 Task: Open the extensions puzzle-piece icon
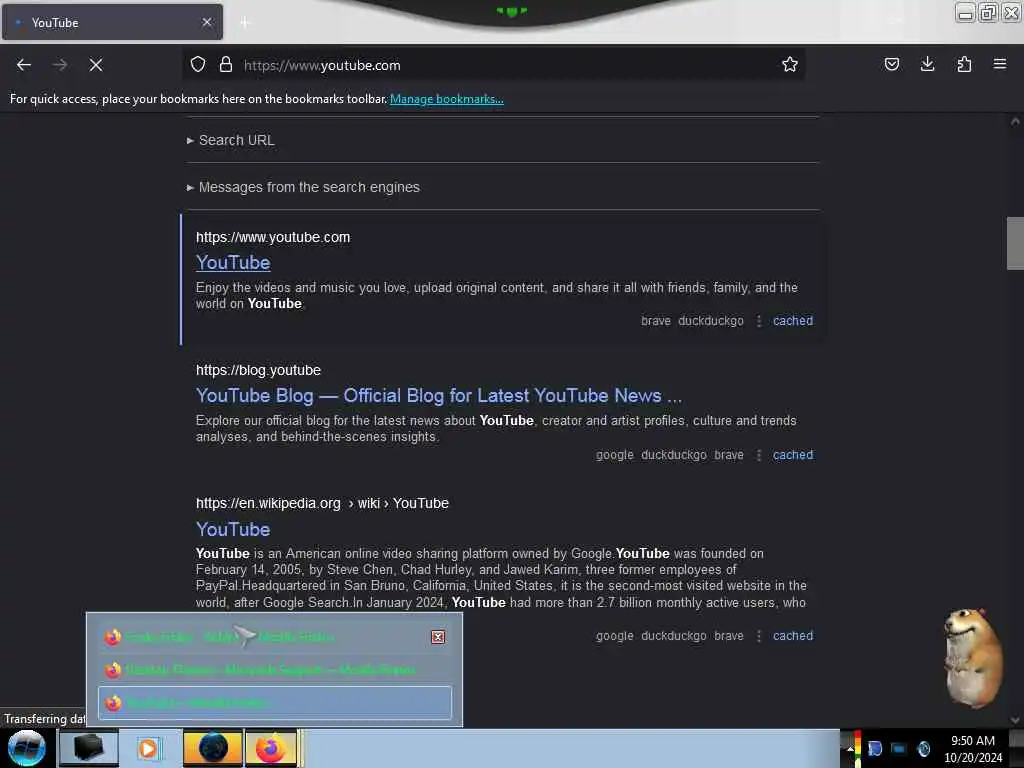pos(964,64)
